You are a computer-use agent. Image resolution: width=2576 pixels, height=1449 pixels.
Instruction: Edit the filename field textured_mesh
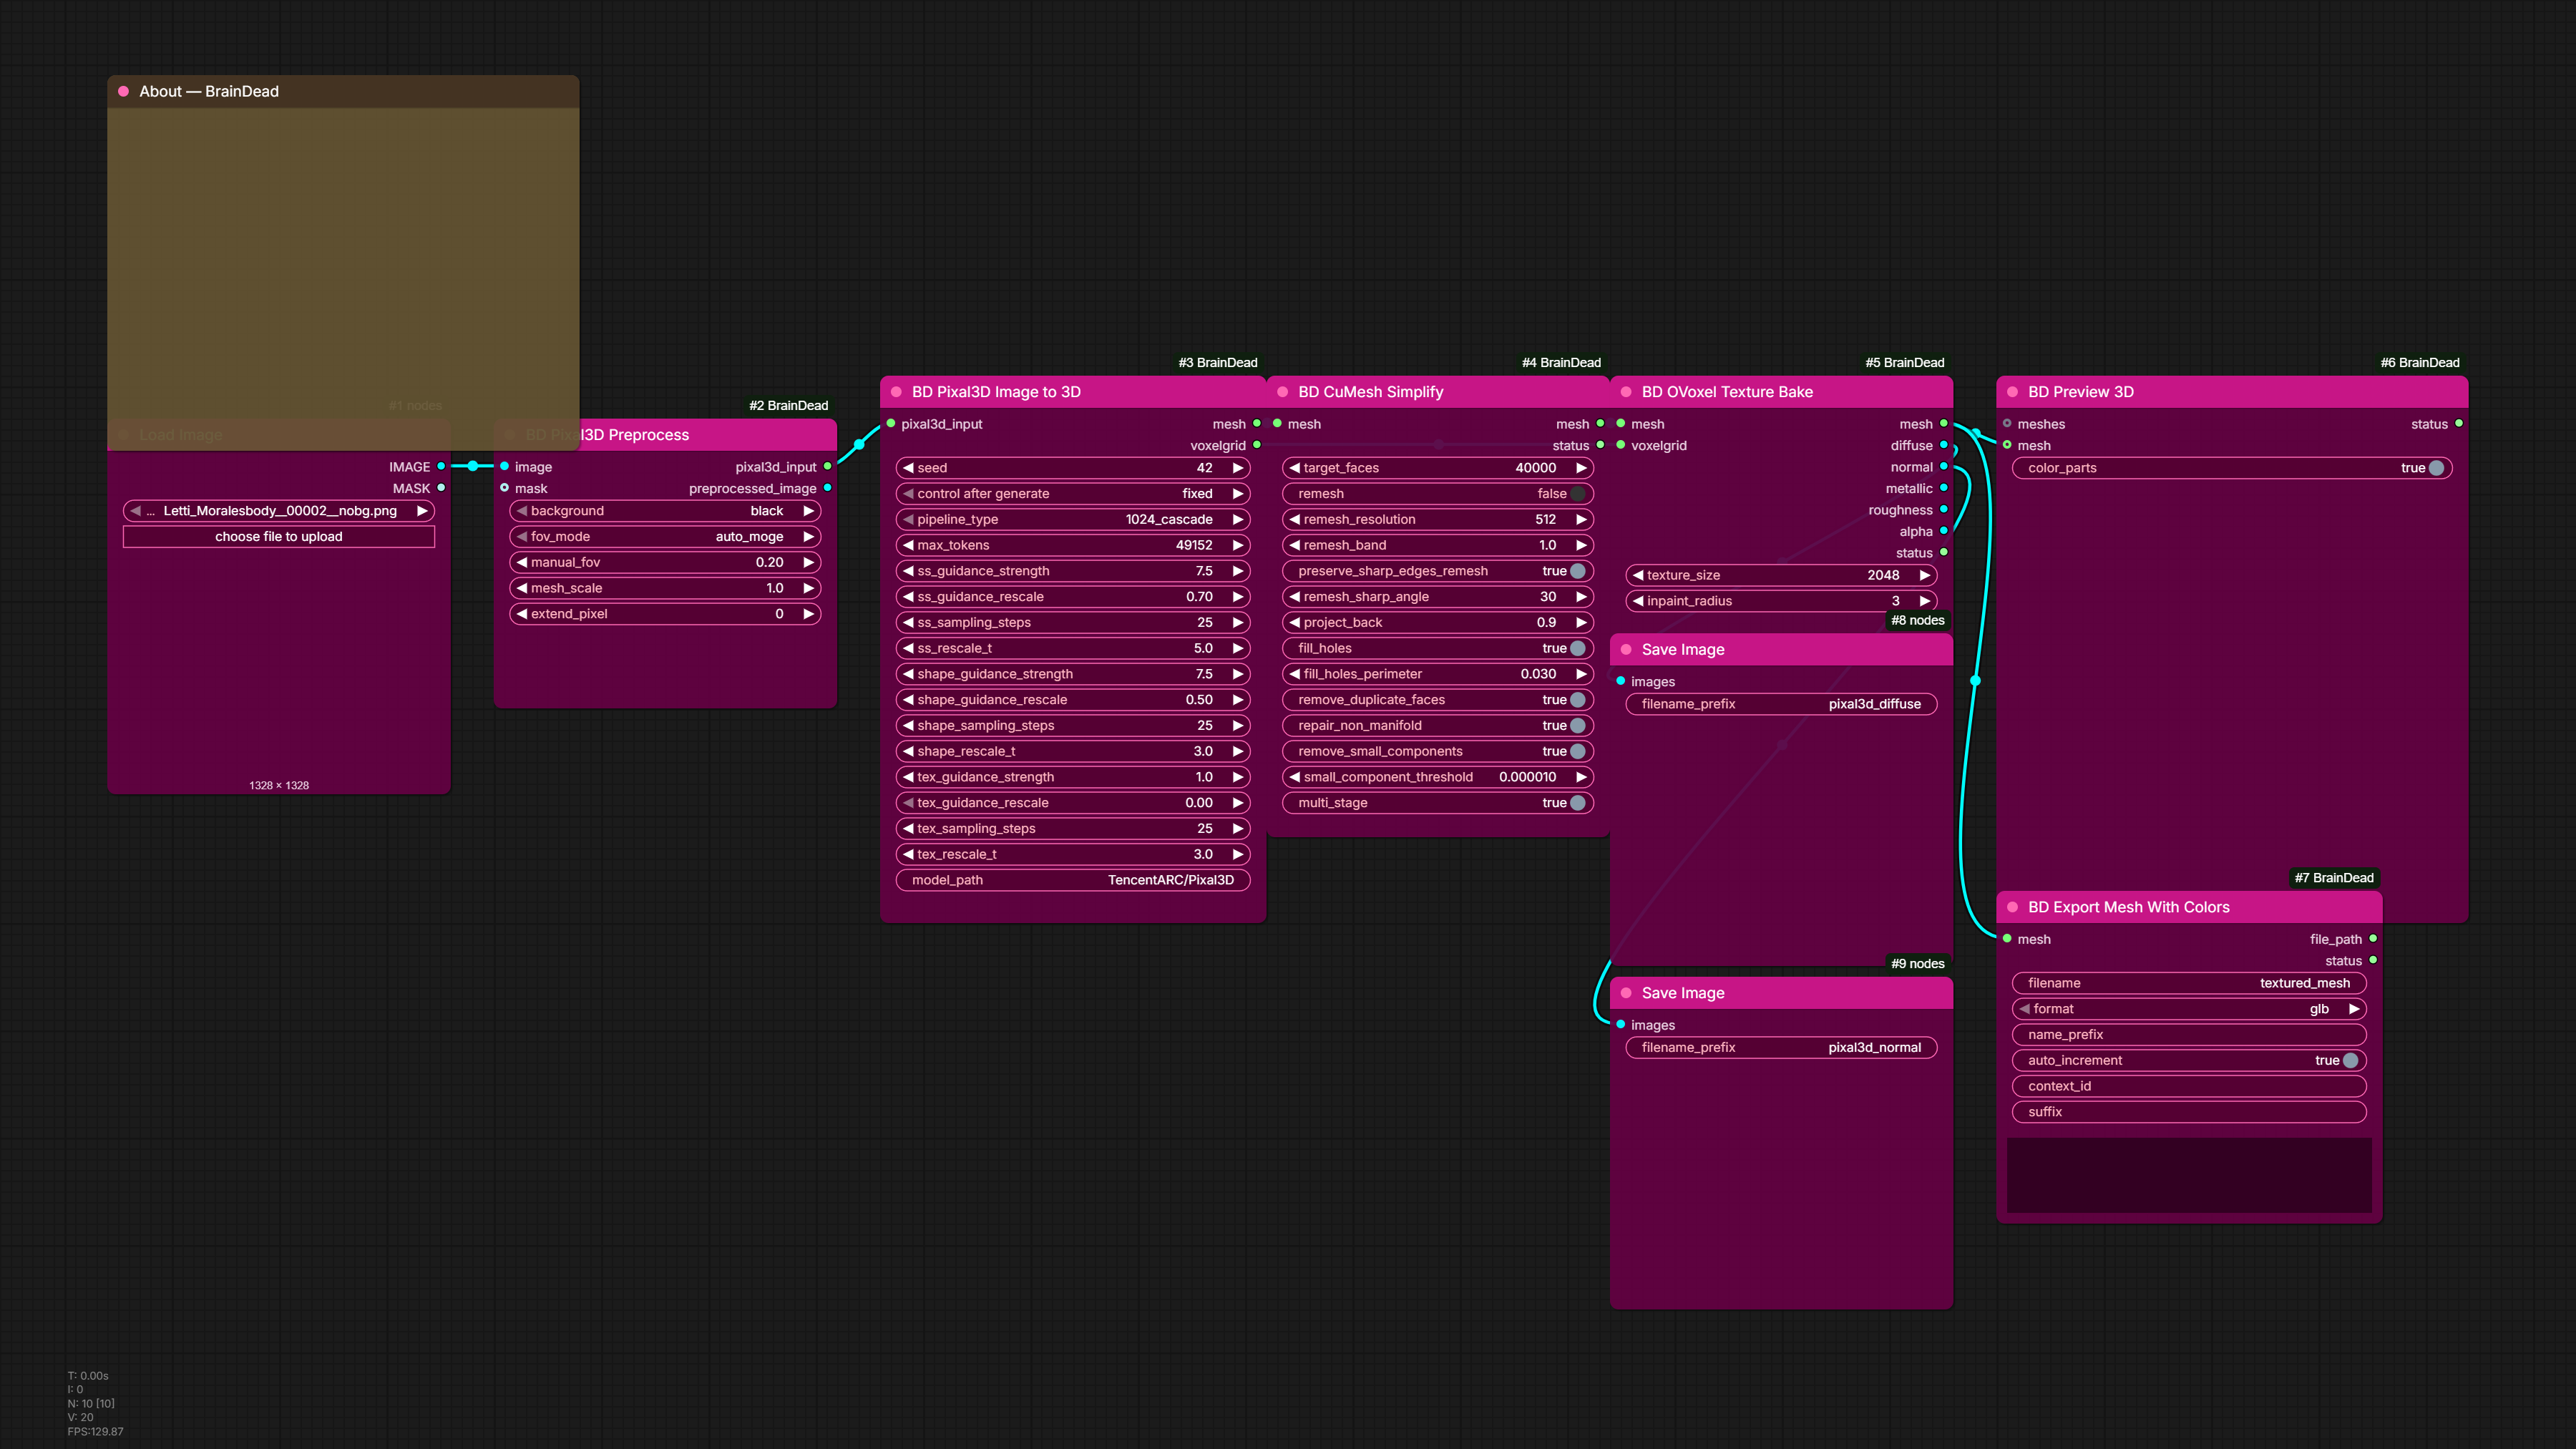coord(2189,983)
